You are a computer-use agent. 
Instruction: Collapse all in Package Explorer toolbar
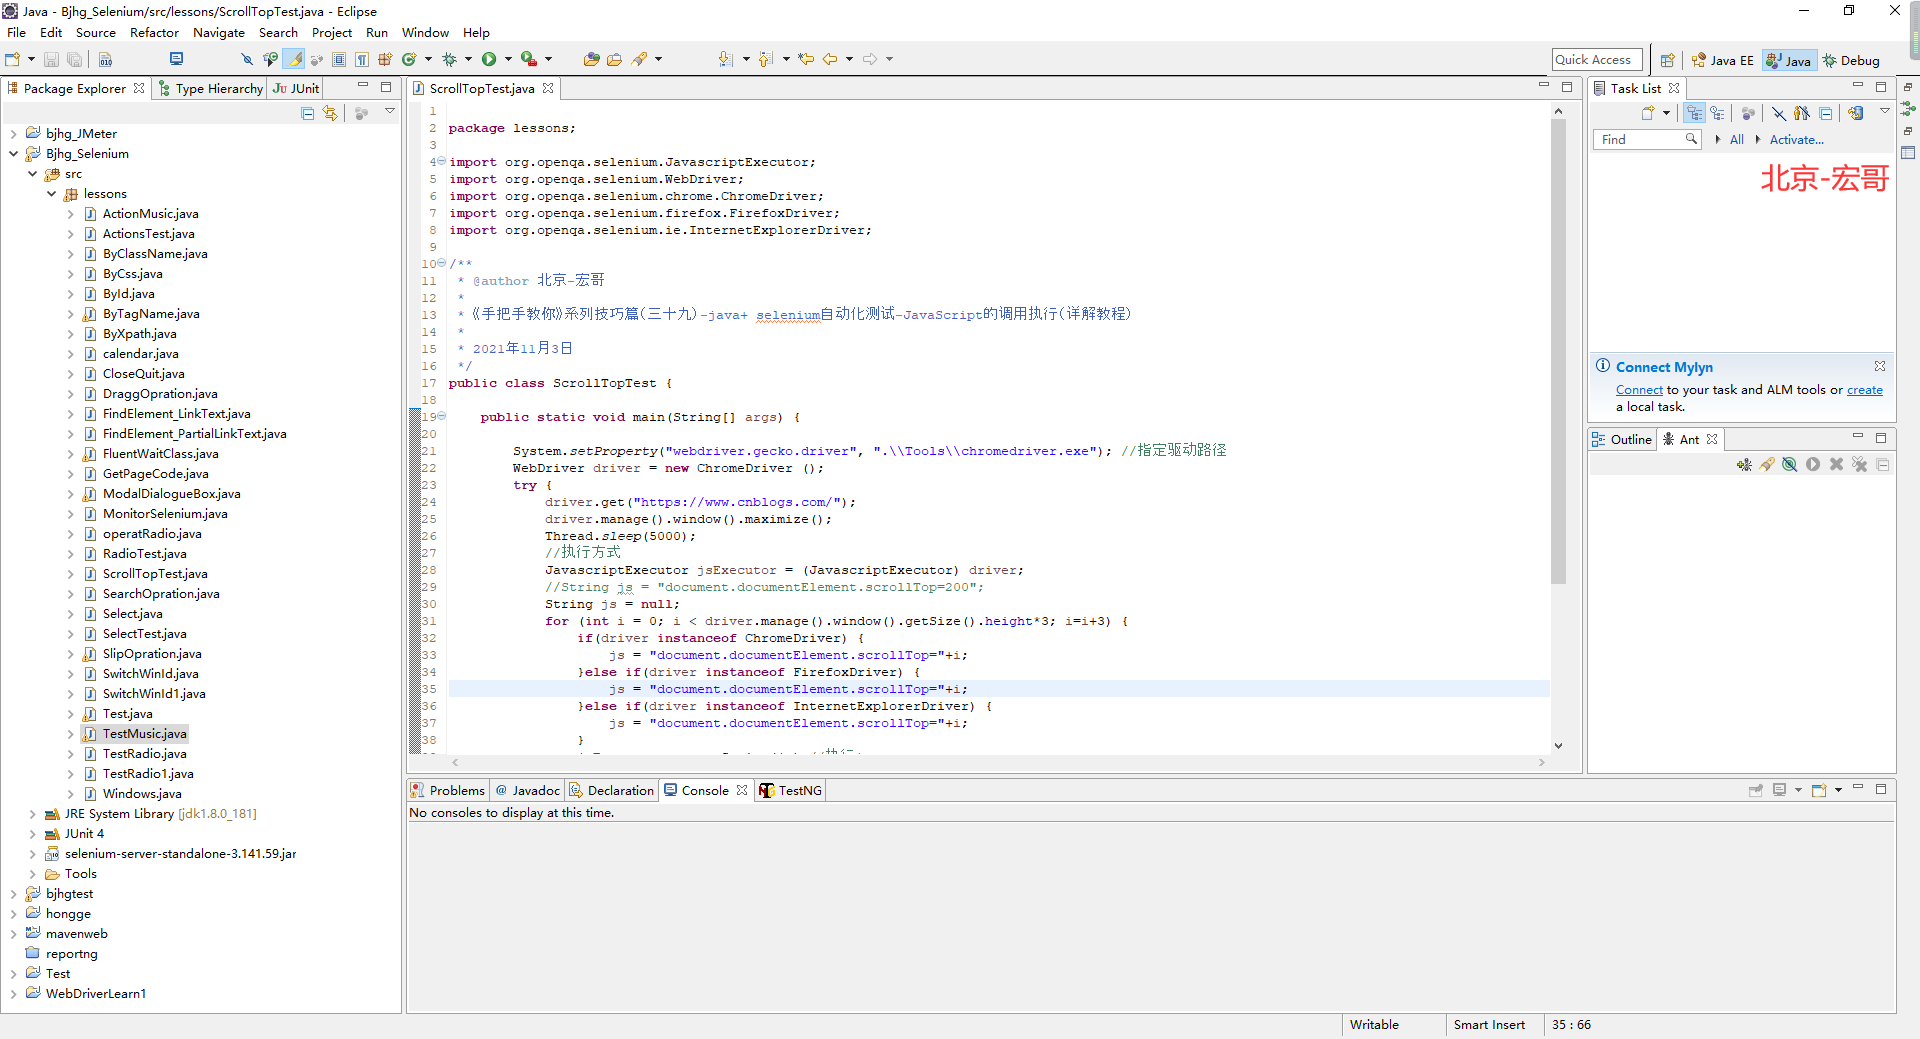[308, 114]
